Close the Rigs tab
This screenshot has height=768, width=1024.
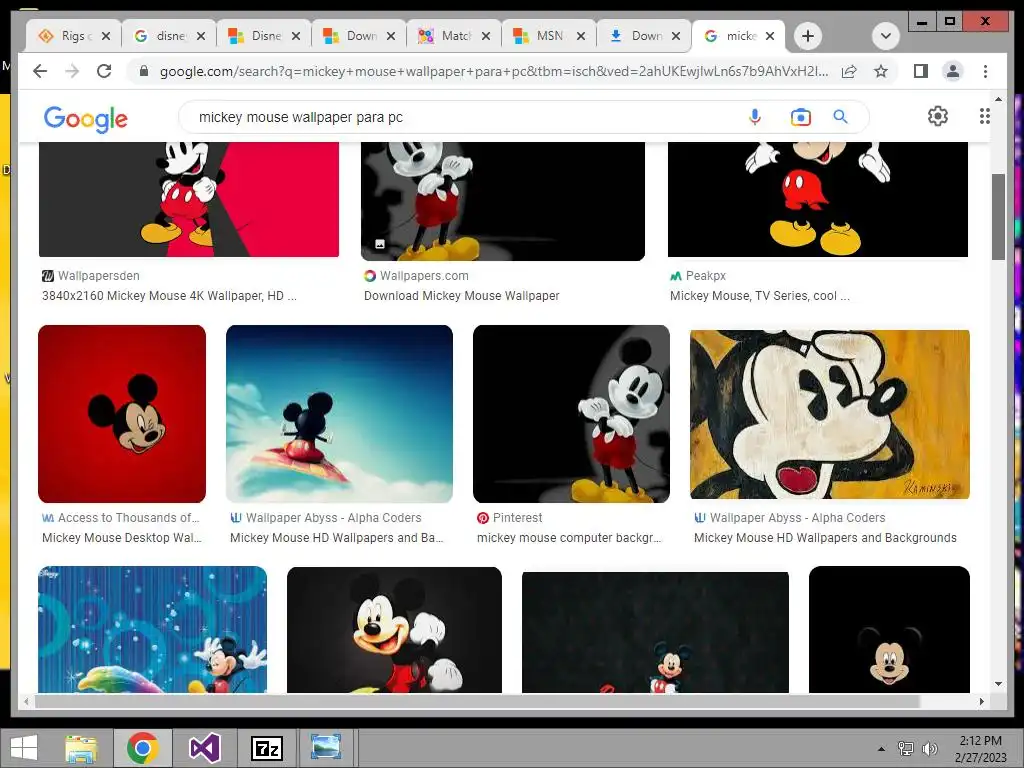point(106,36)
